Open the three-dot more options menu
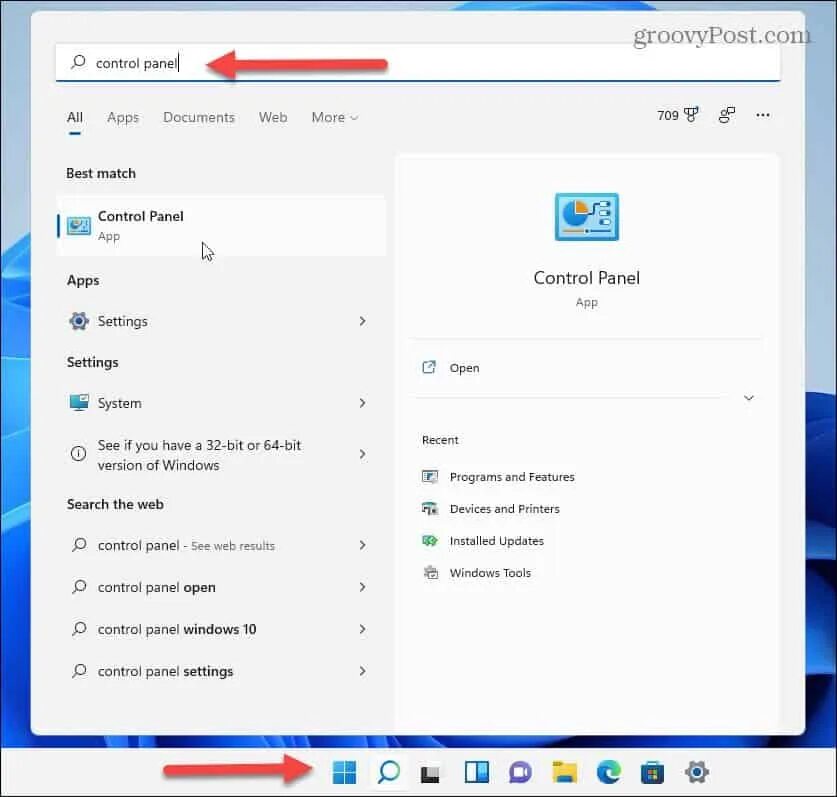This screenshot has height=797, width=837. (763, 115)
